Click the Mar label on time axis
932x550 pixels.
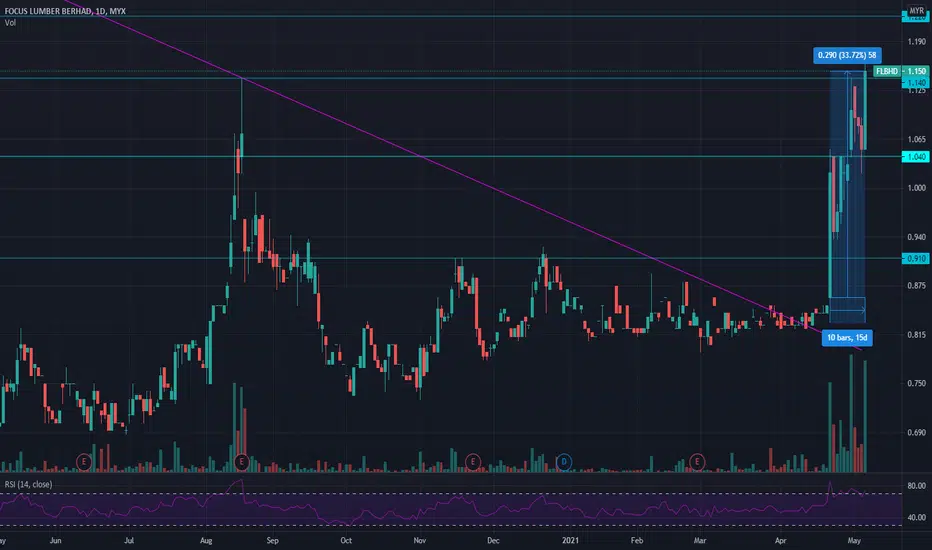[x=700, y=540]
